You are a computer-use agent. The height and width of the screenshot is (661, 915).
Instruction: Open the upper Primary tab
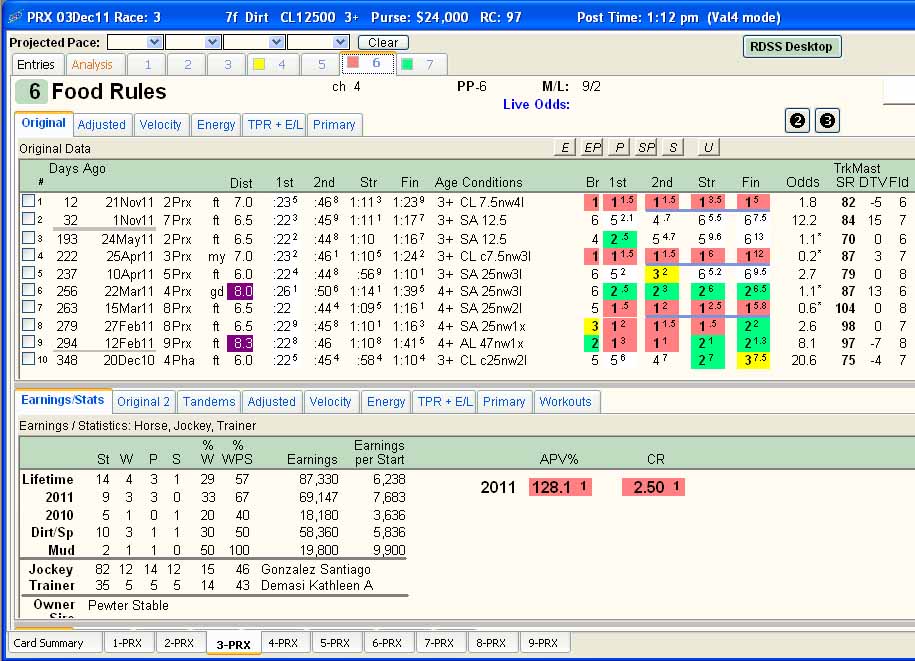(334, 125)
